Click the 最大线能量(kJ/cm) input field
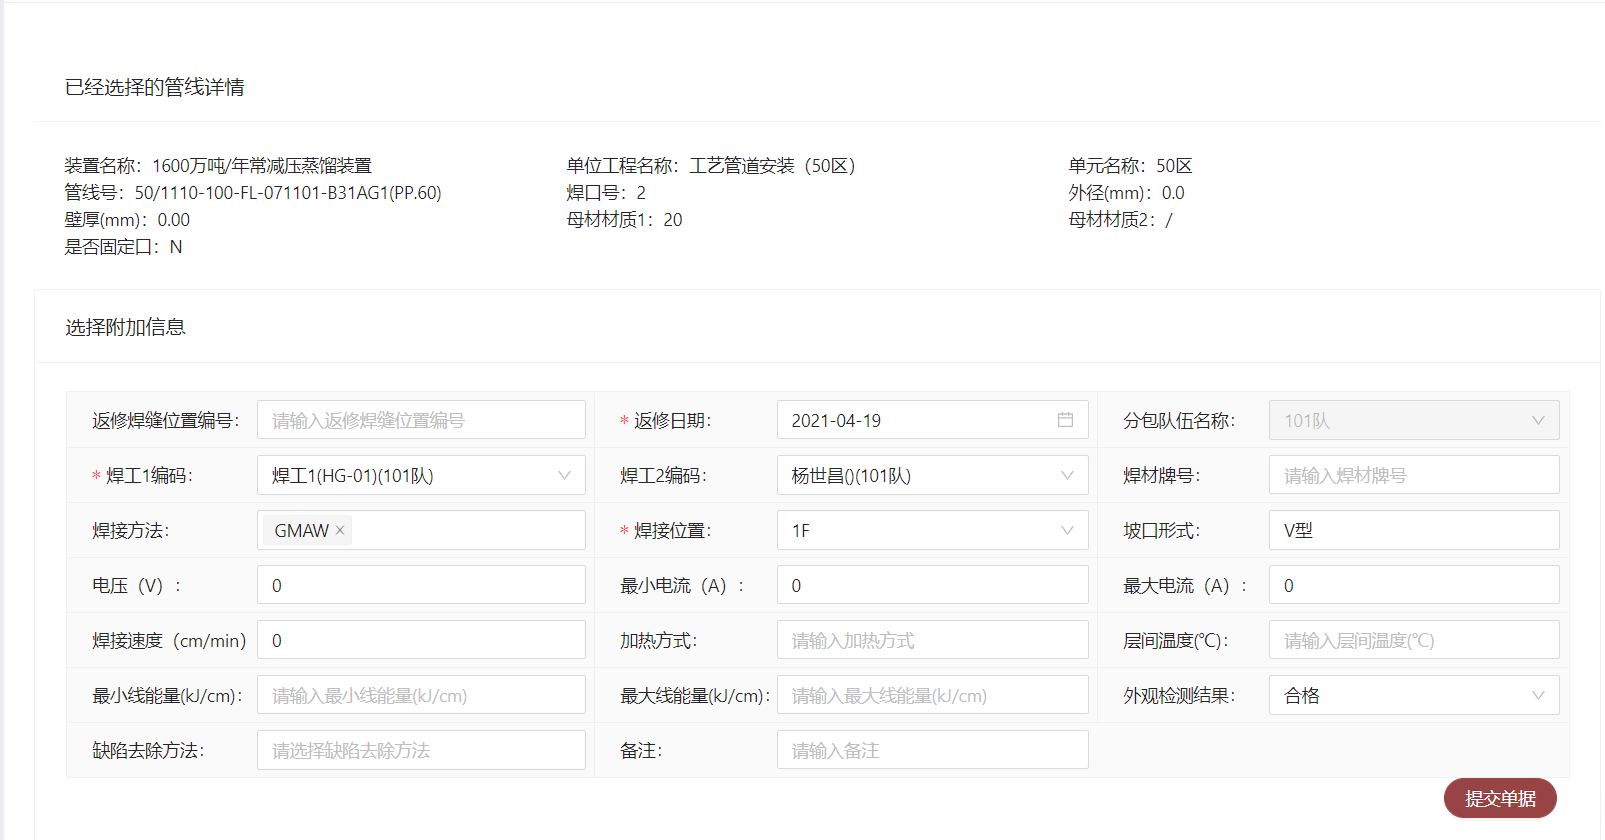The height and width of the screenshot is (840, 1605). 932,695
